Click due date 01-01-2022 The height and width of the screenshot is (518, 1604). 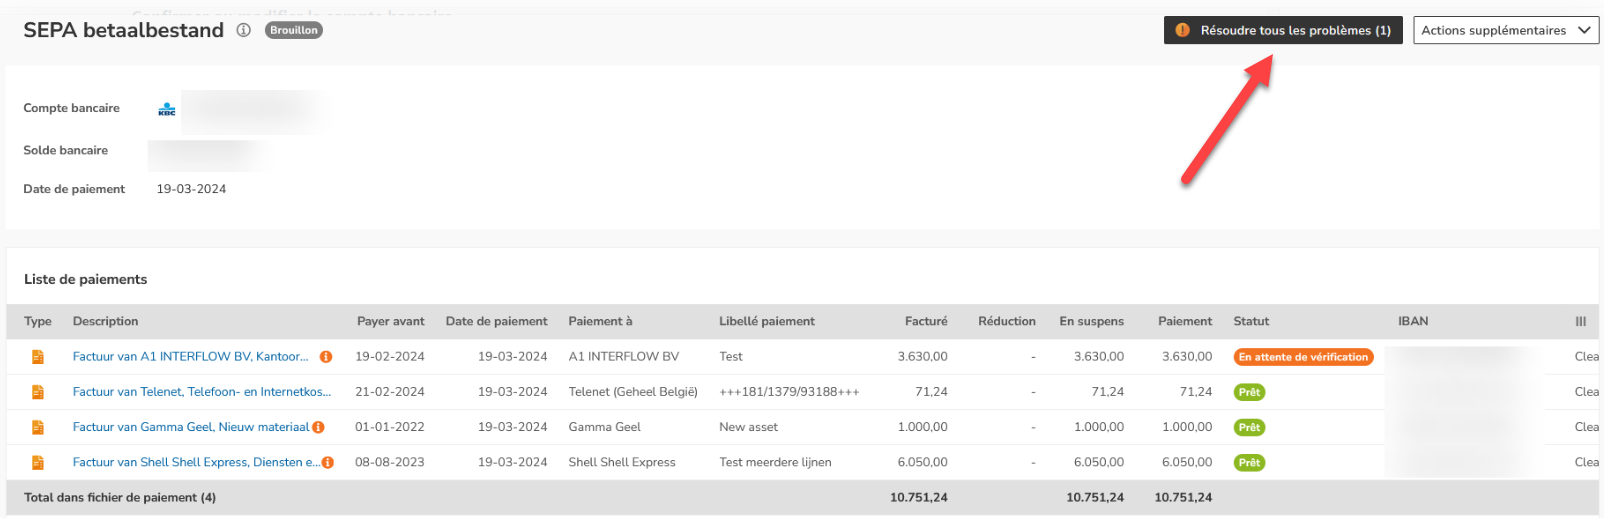[390, 427]
